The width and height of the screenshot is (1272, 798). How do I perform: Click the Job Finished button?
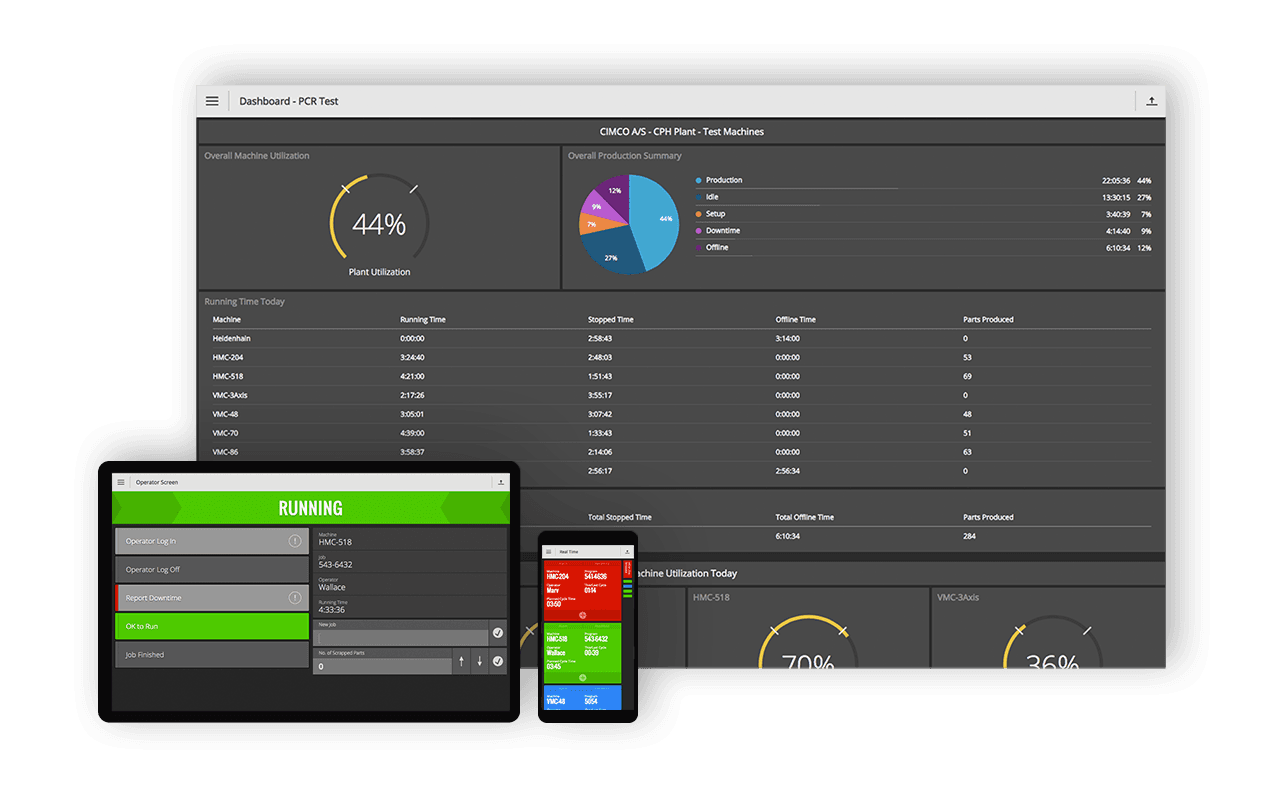click(x=212, y=654)
